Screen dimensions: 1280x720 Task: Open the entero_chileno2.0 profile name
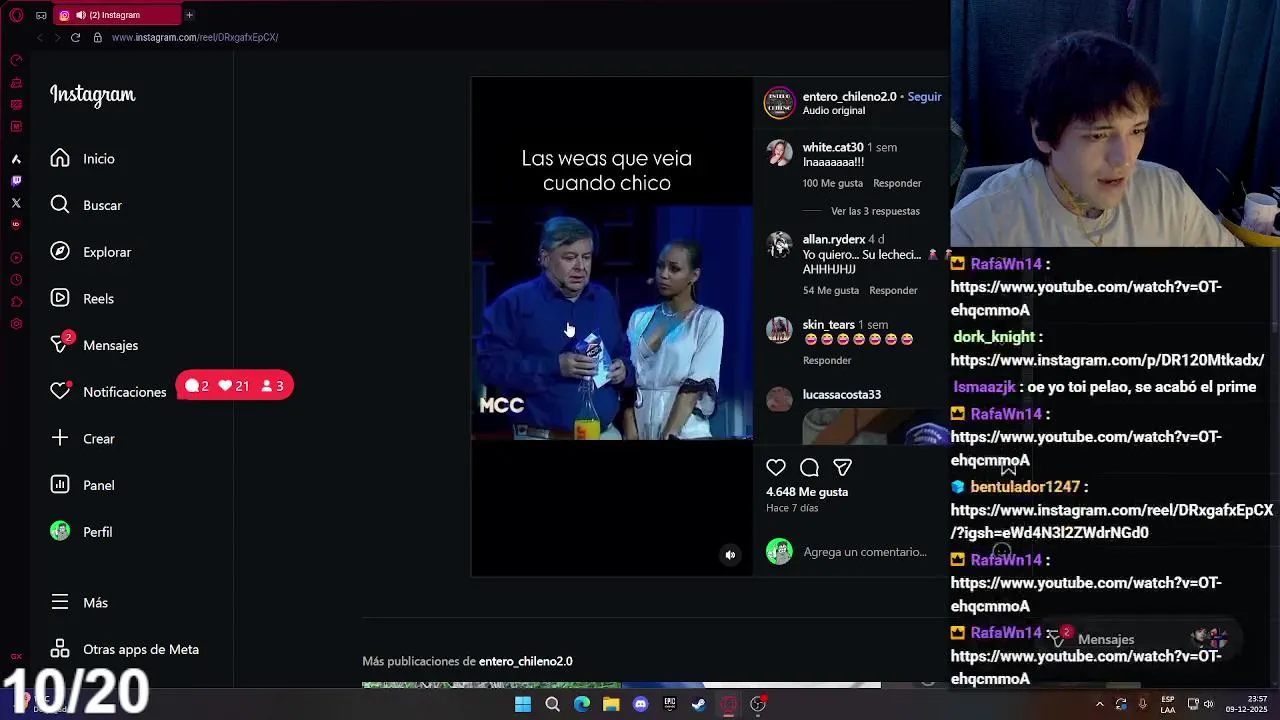pos(849,96)
